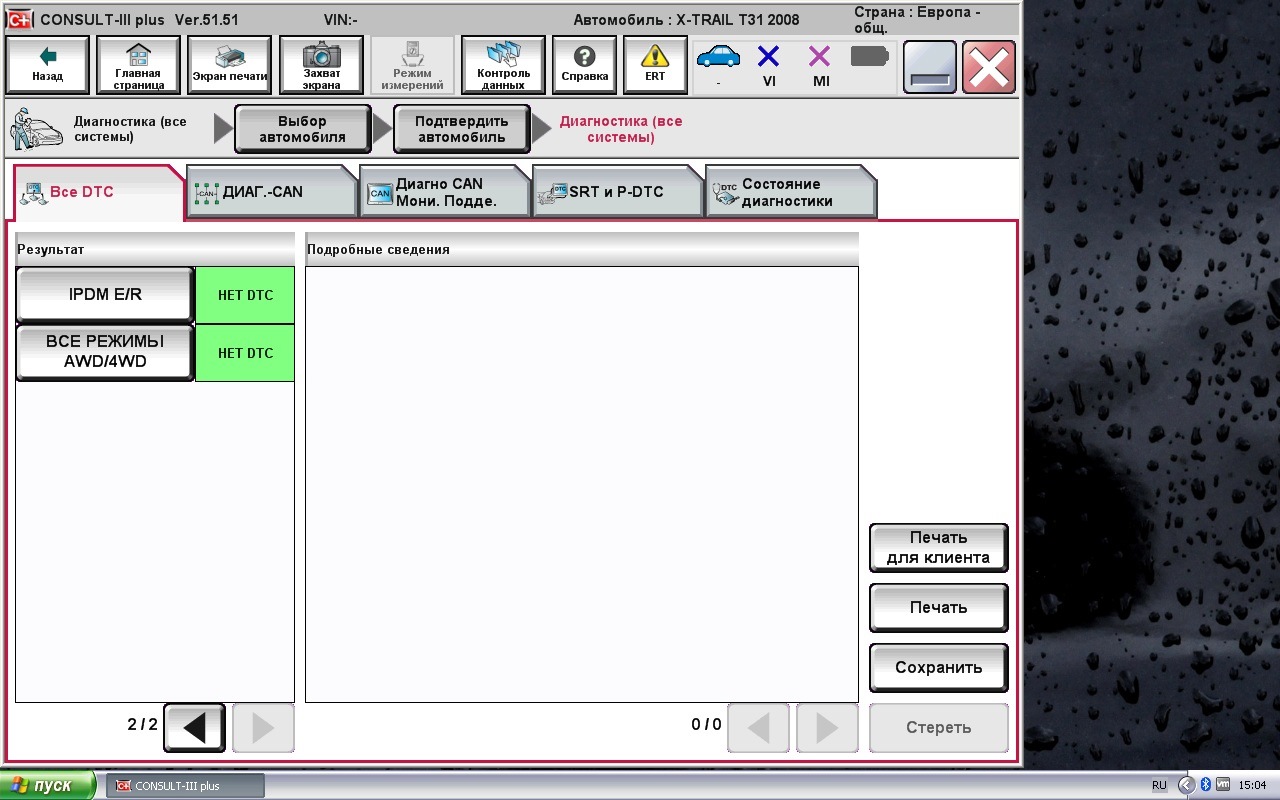
Task: Click the VI status indicator
Action: [x=768, y=66]
